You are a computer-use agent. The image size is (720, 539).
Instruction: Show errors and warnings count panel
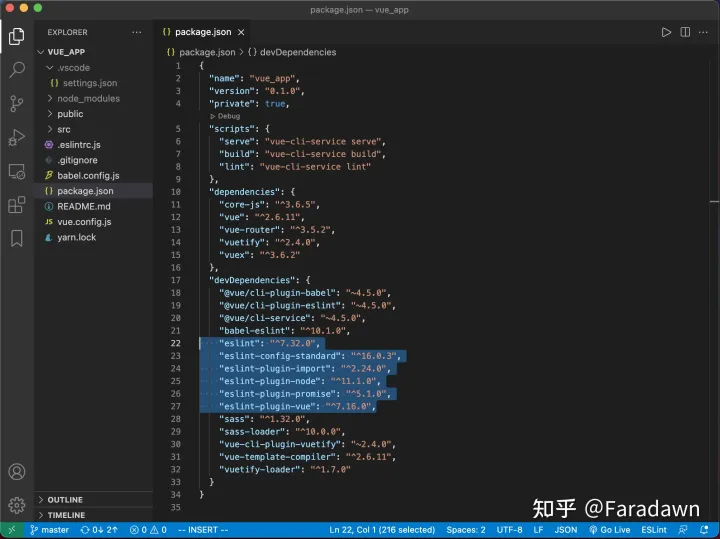(148, 530)
